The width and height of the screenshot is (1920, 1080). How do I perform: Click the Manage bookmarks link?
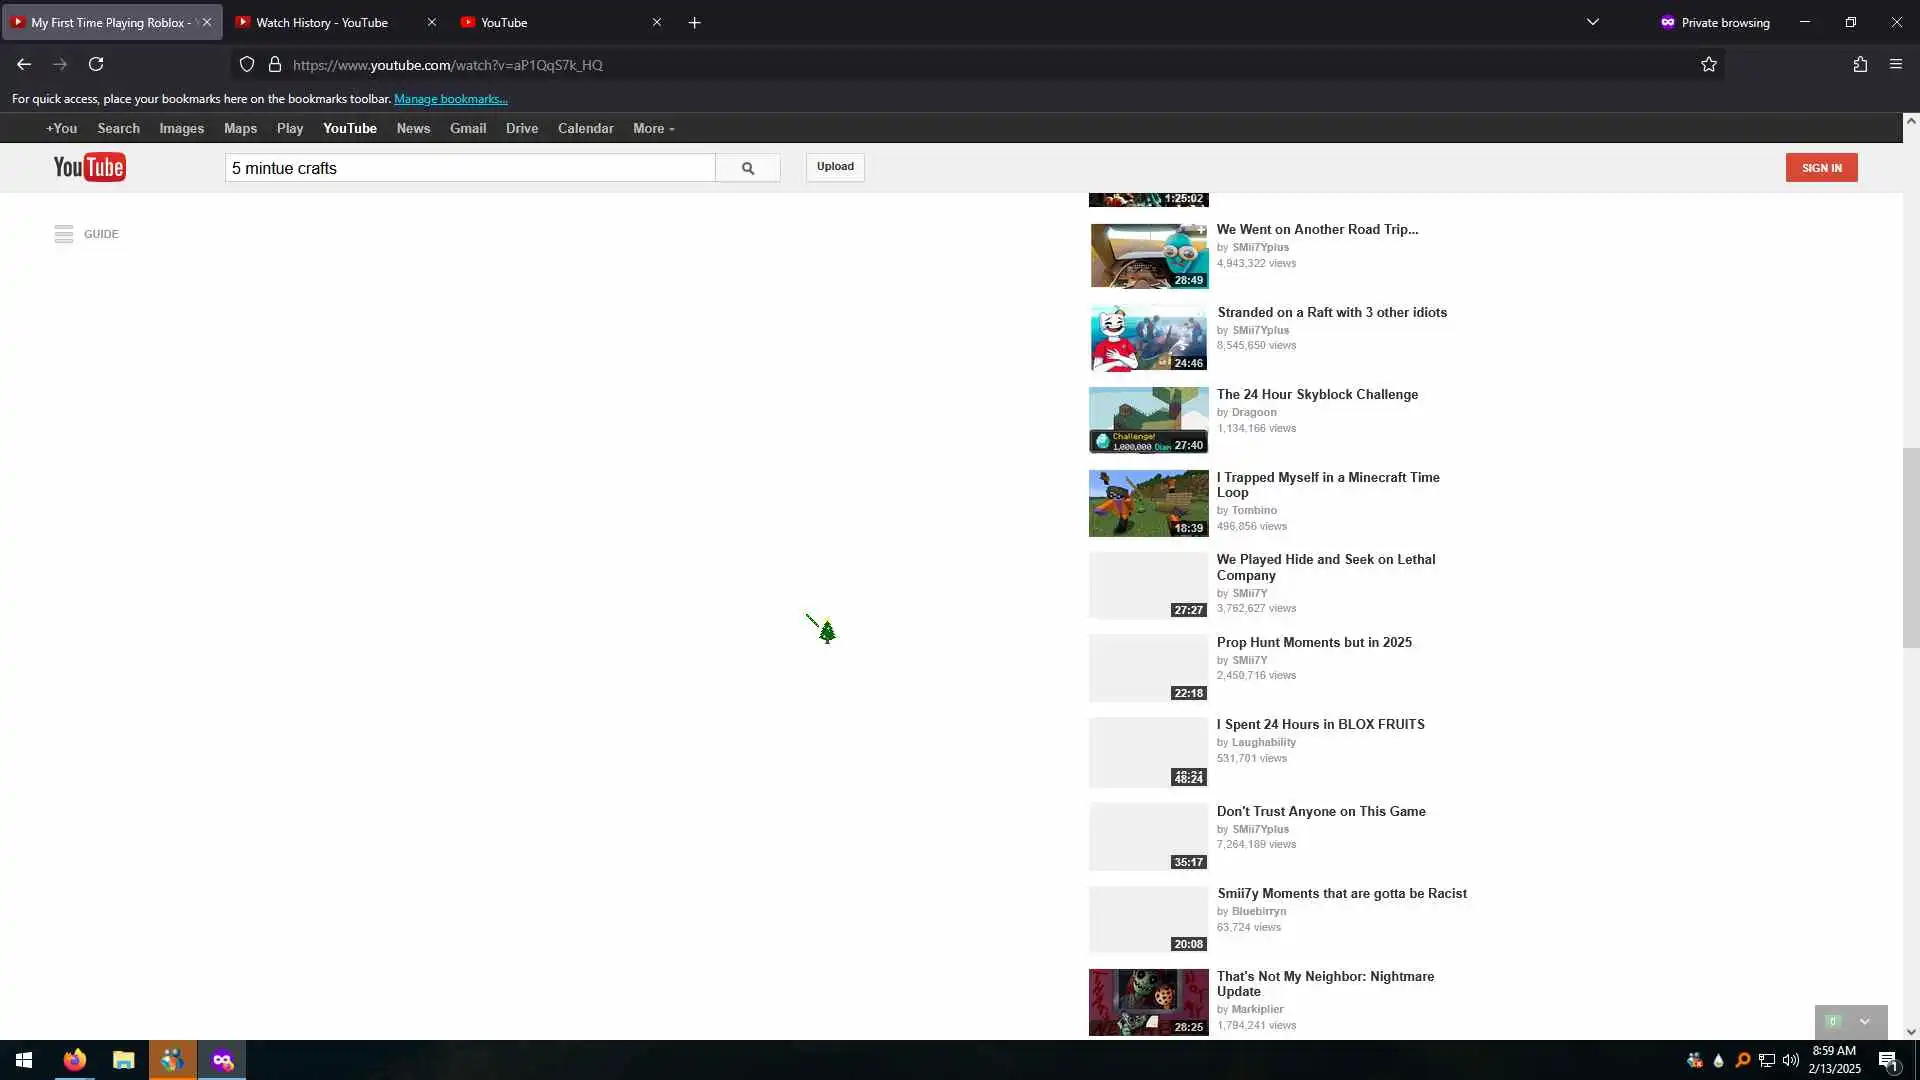pyautogui.click(x=450, y=99)
